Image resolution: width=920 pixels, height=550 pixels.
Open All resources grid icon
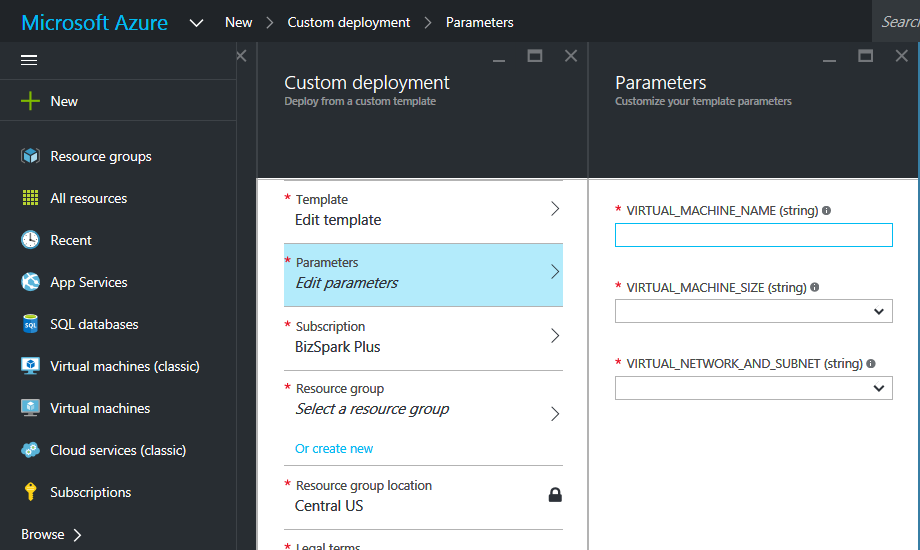tap(31, 198)
